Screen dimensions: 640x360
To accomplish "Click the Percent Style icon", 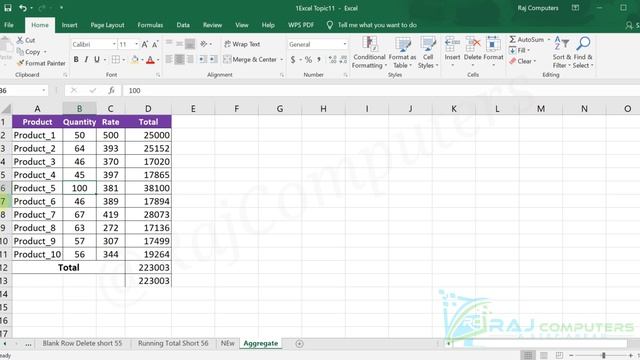I will [308, 60].
